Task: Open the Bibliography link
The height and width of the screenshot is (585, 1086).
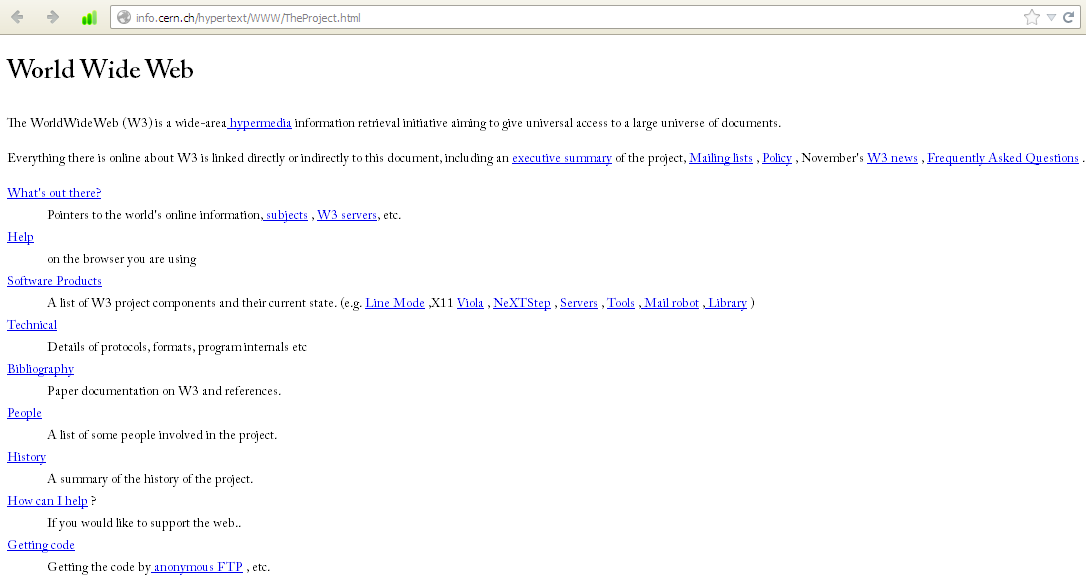Action: coord(40,369)
